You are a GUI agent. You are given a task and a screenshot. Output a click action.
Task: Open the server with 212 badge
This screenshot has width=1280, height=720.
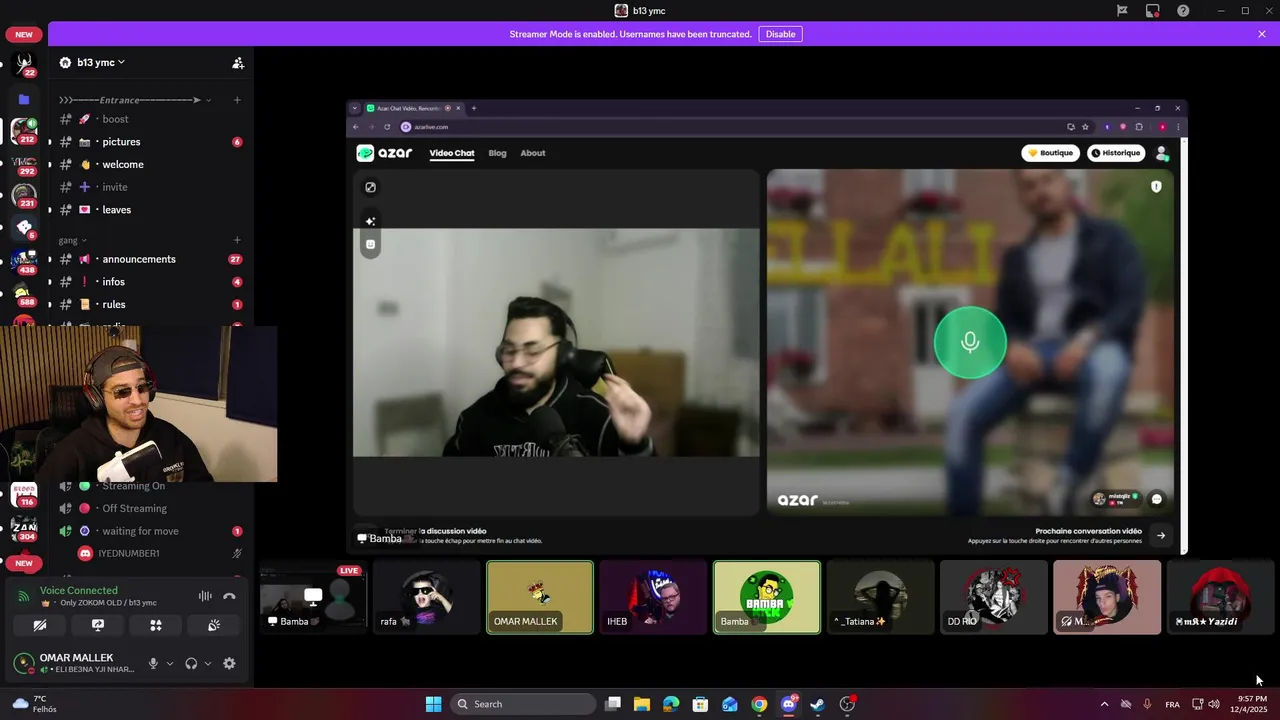(x=24, y=131)
